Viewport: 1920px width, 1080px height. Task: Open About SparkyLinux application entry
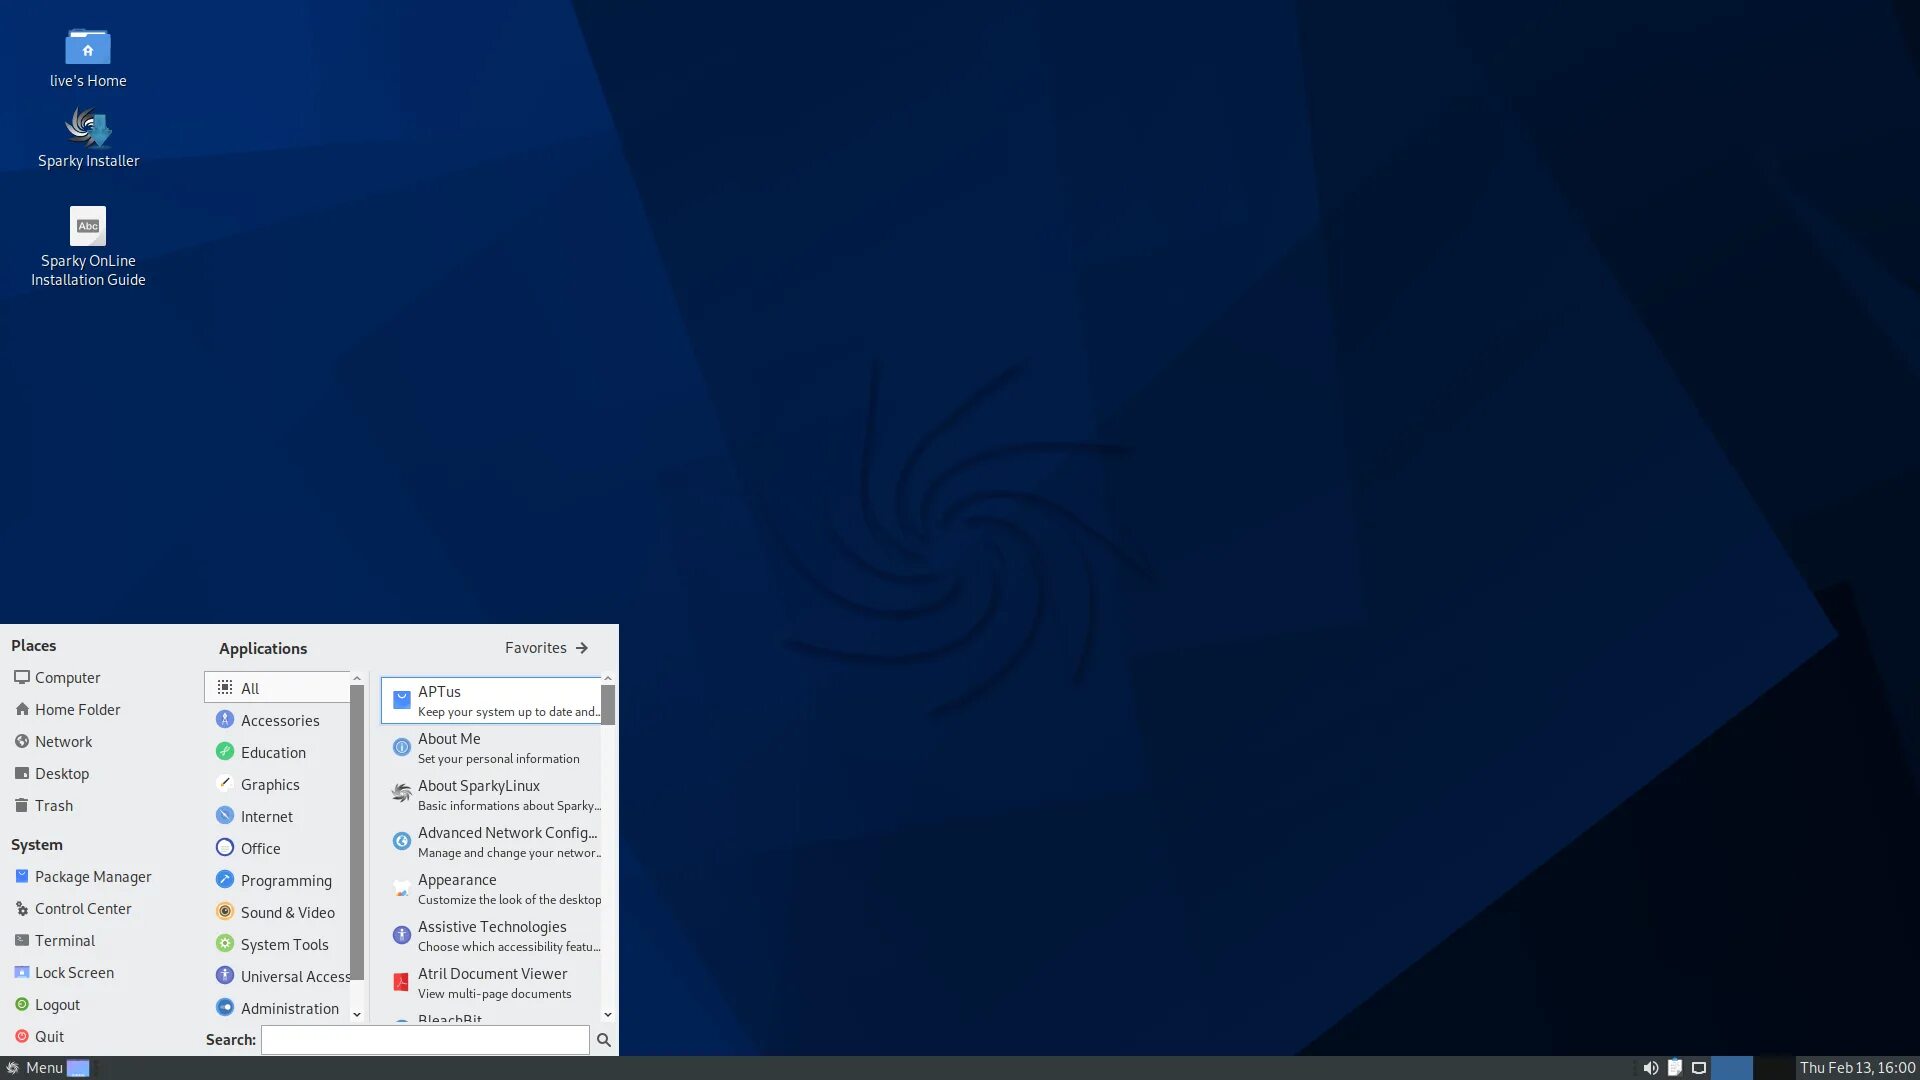pos(491,794)
